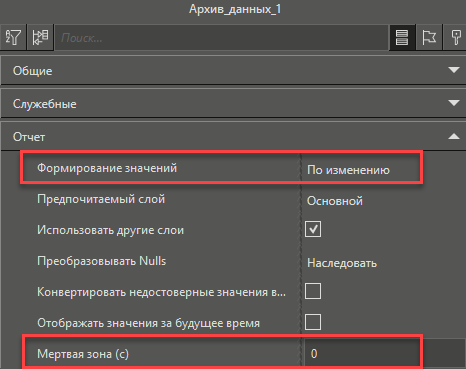Screen dimensions: 466x369
Task: Open Формирование значений dropdown value По изменению
Action: (348, 170)
